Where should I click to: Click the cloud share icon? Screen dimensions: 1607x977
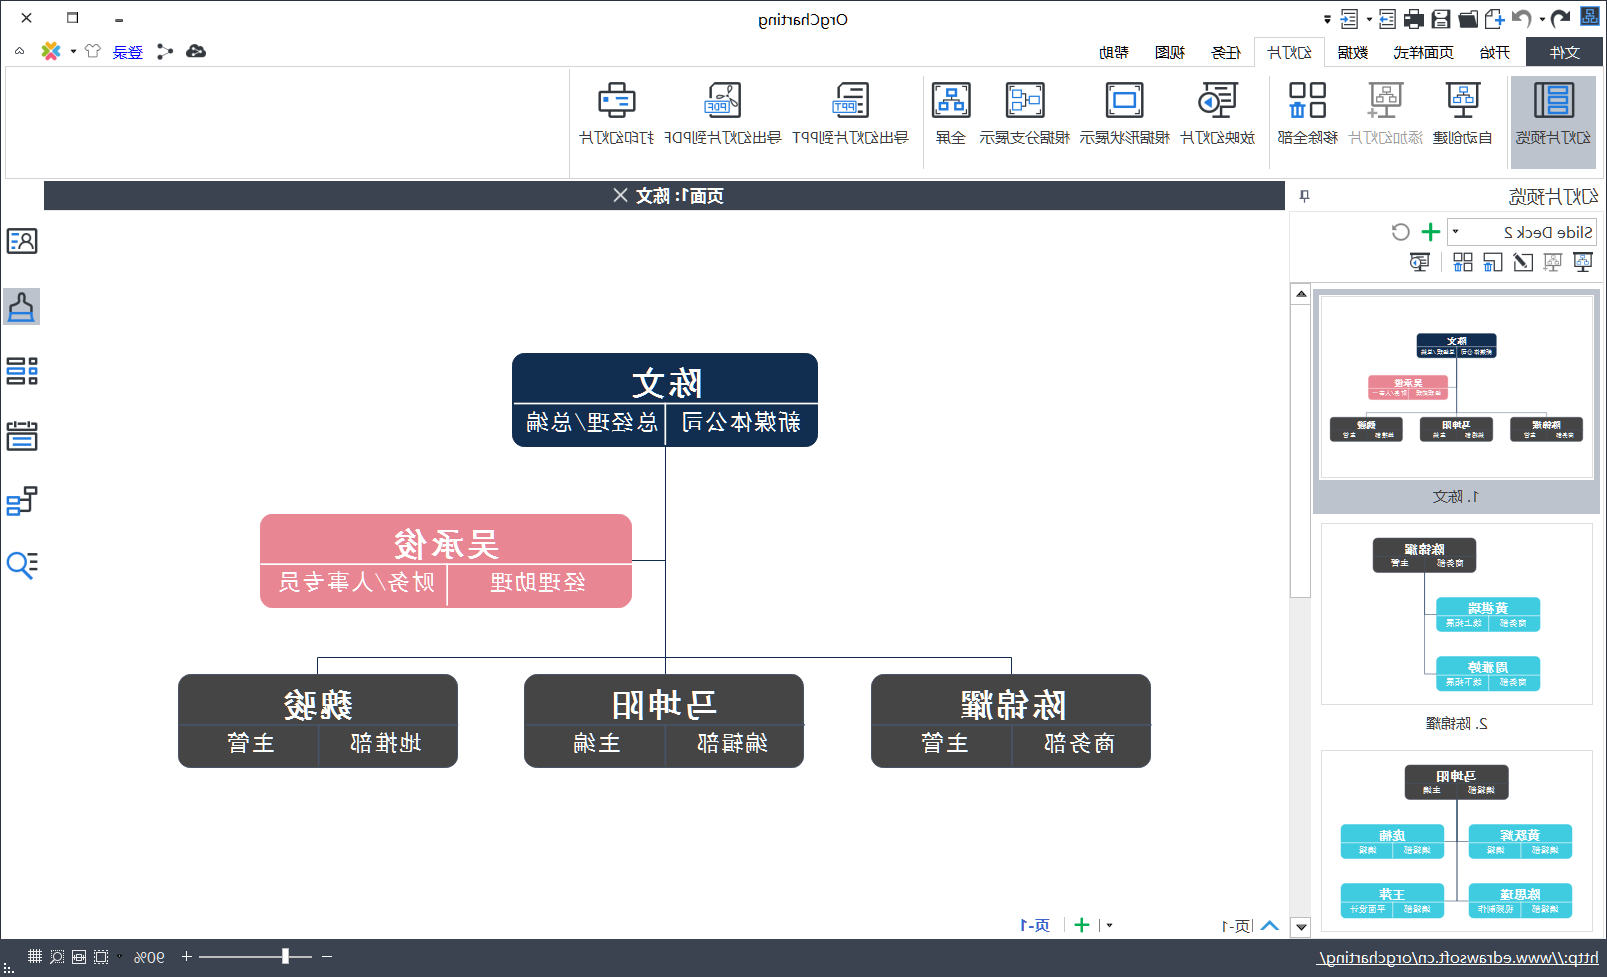196,51
